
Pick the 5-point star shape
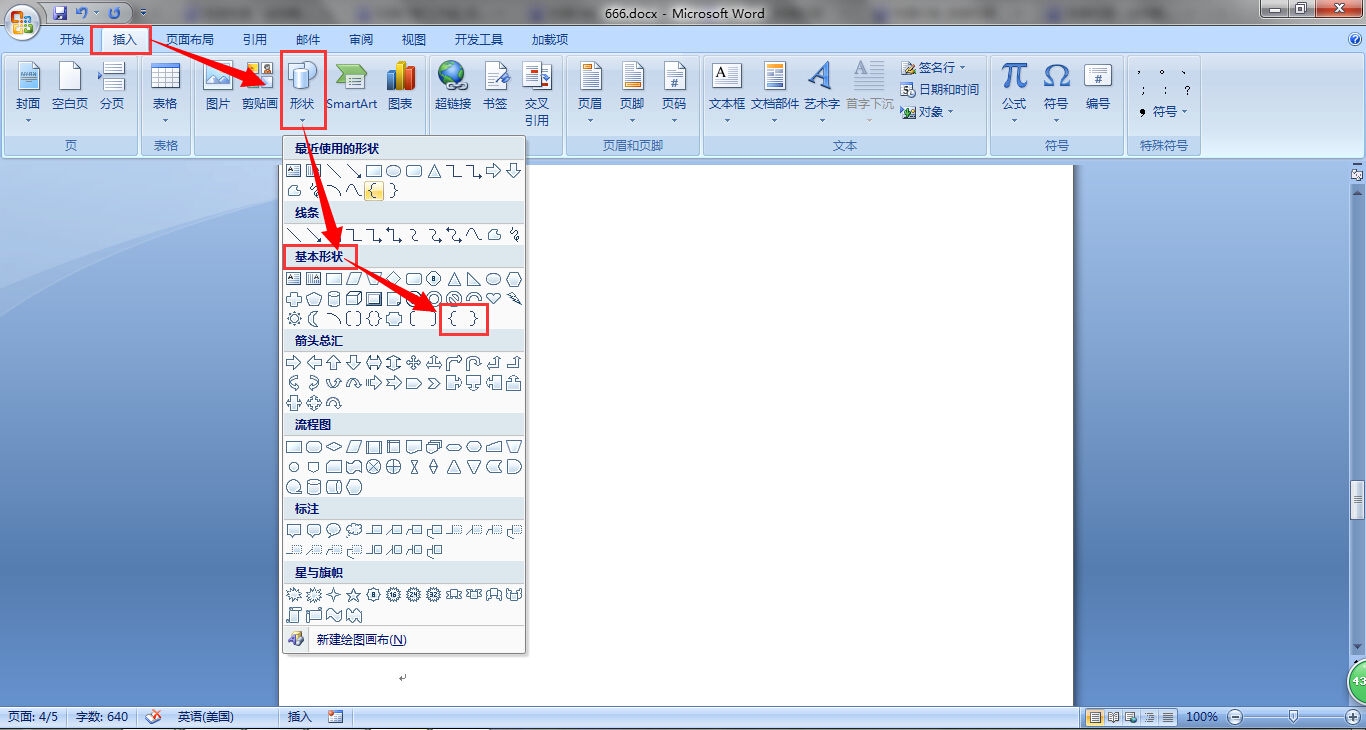[354, 595]
